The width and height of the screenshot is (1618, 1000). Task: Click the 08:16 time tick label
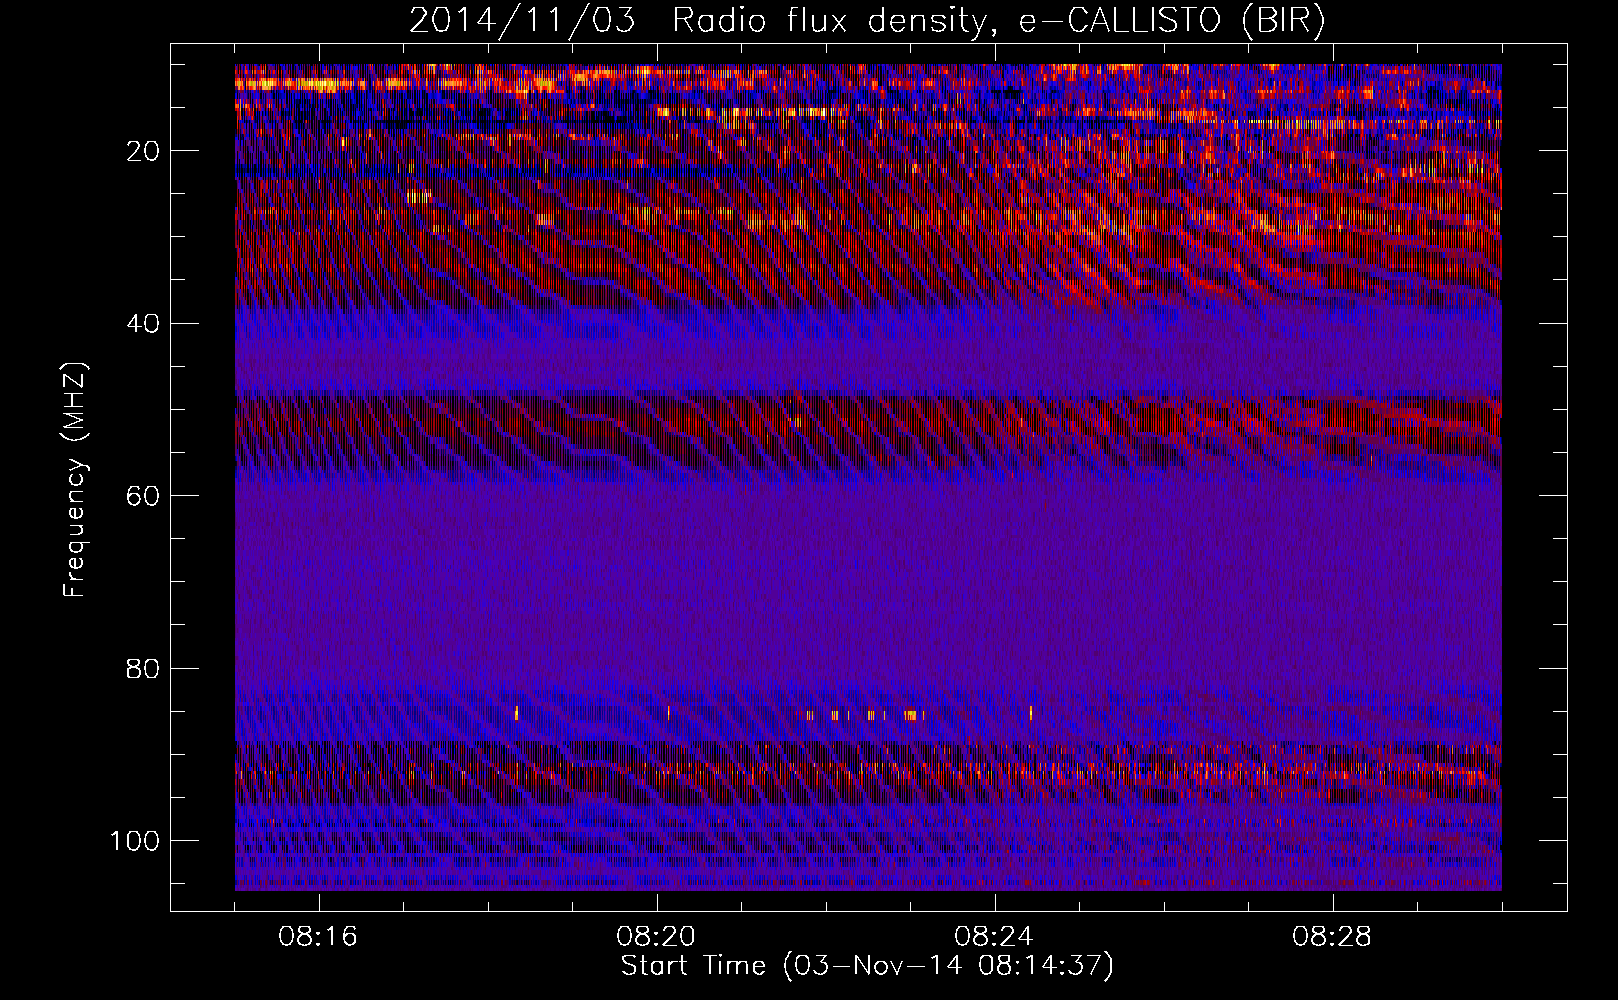click(x=318, y=937)
